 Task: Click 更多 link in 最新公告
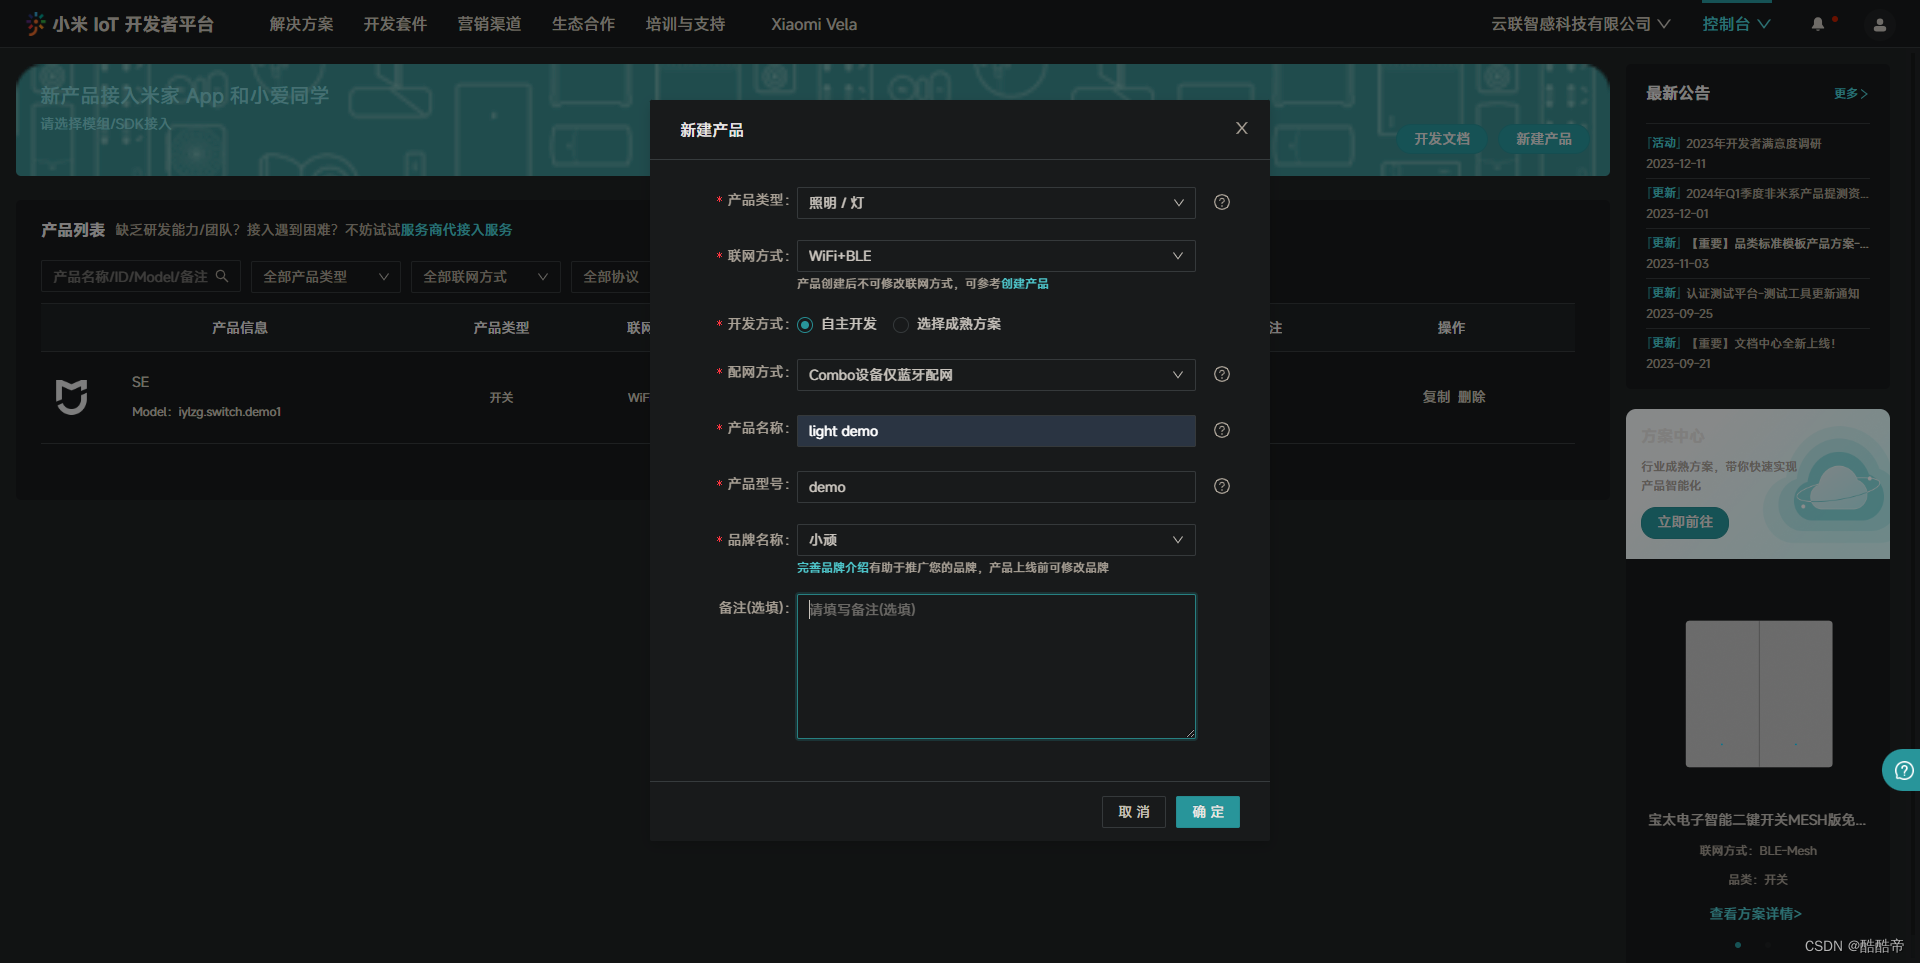click(1850, 93)
